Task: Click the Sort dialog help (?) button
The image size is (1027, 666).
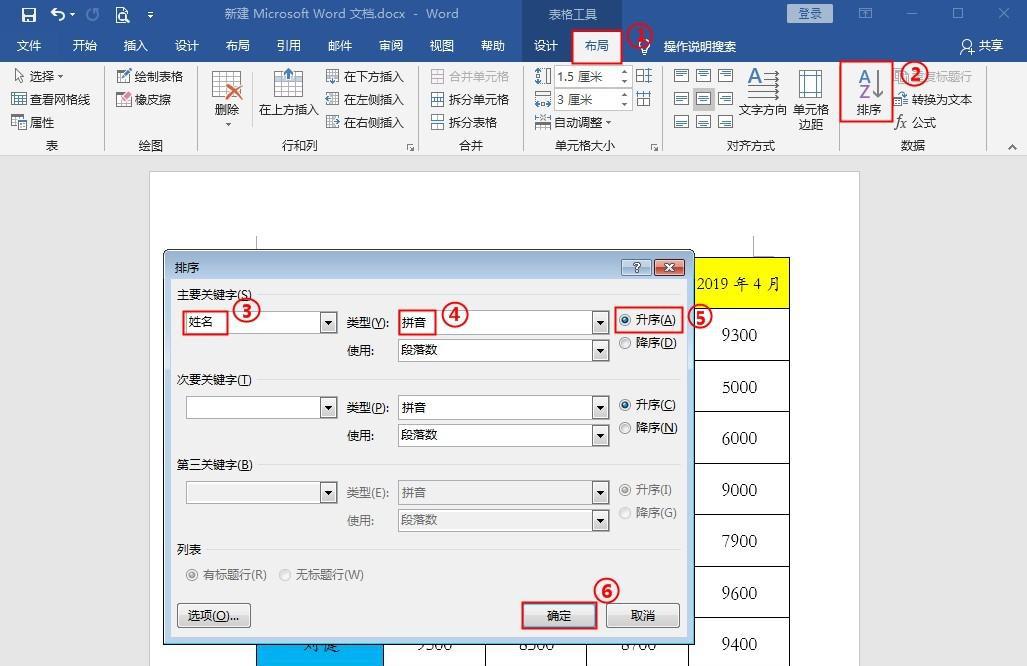Action: (x=636, y=267)
